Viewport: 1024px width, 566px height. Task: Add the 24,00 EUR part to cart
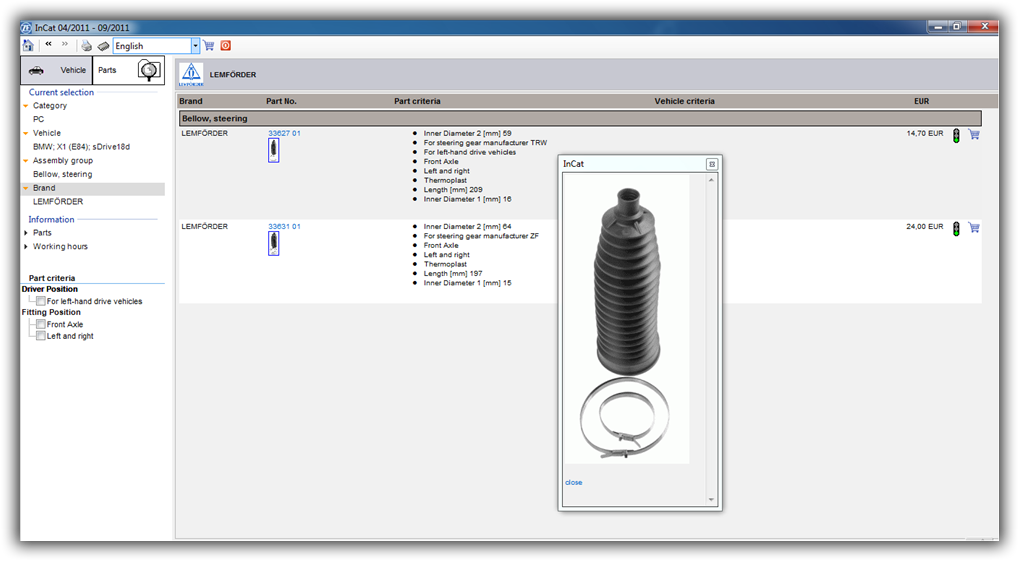click(x=974, y=228)
